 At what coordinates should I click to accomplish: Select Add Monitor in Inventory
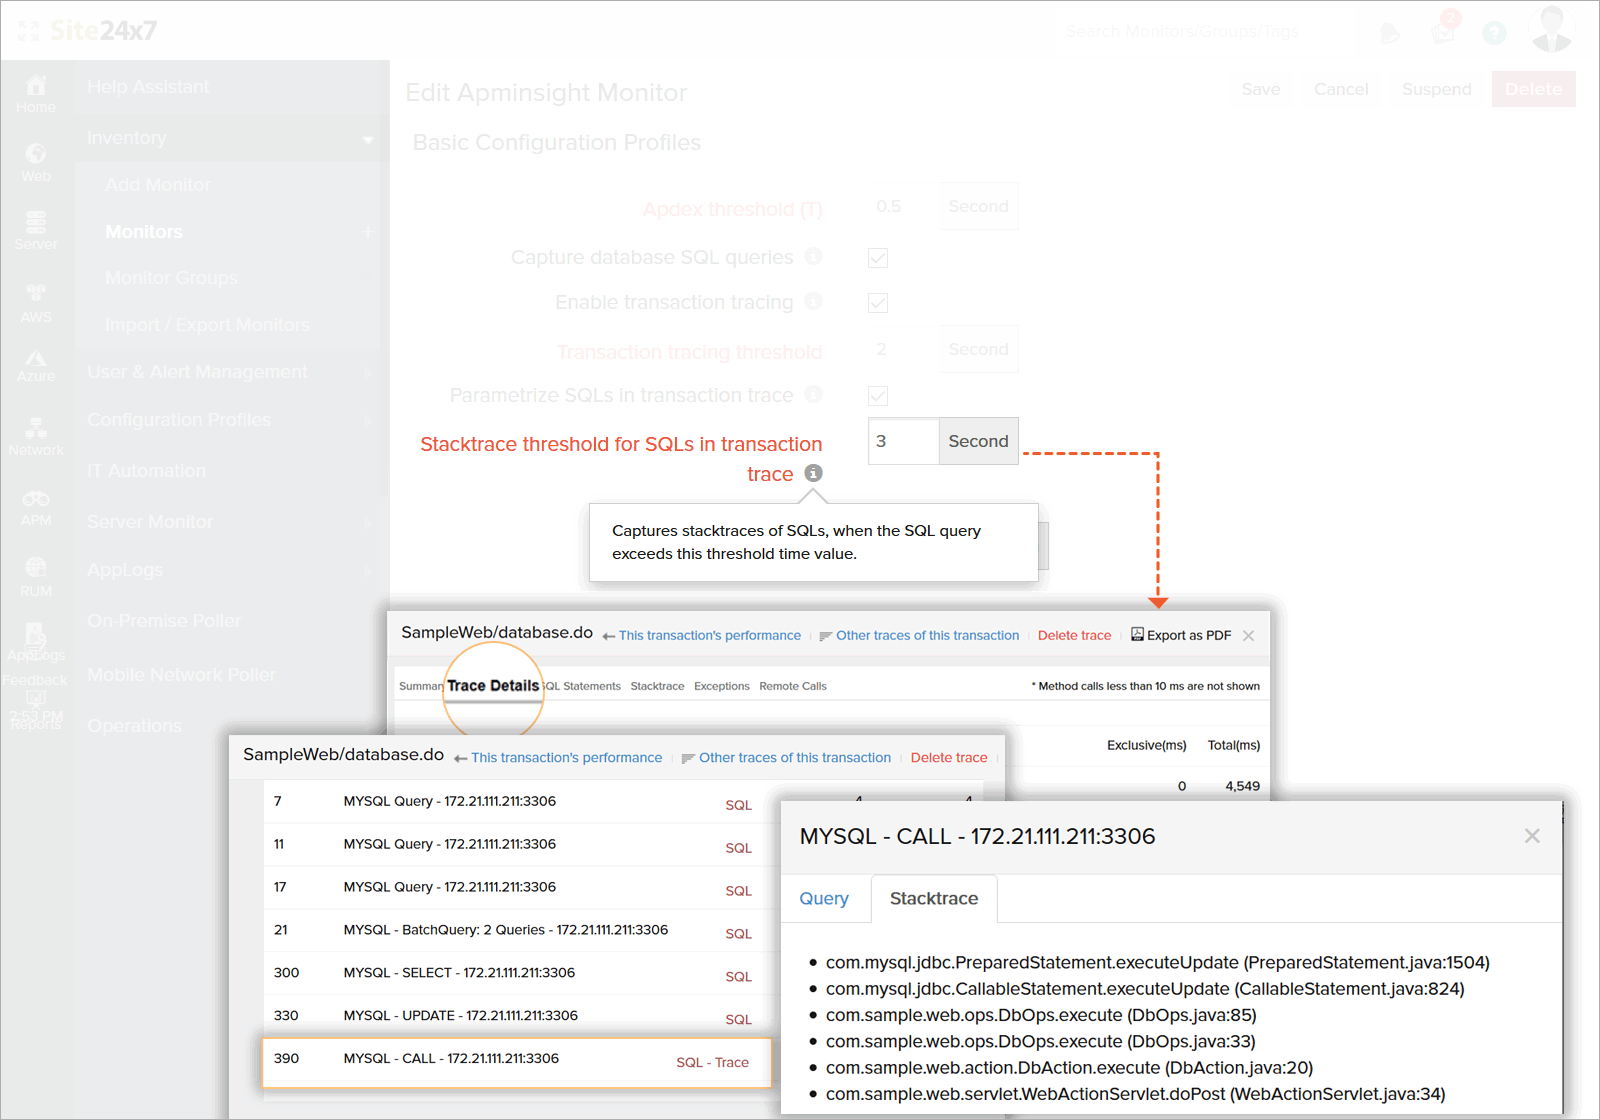pyautogui.click(x=158, y=185)
